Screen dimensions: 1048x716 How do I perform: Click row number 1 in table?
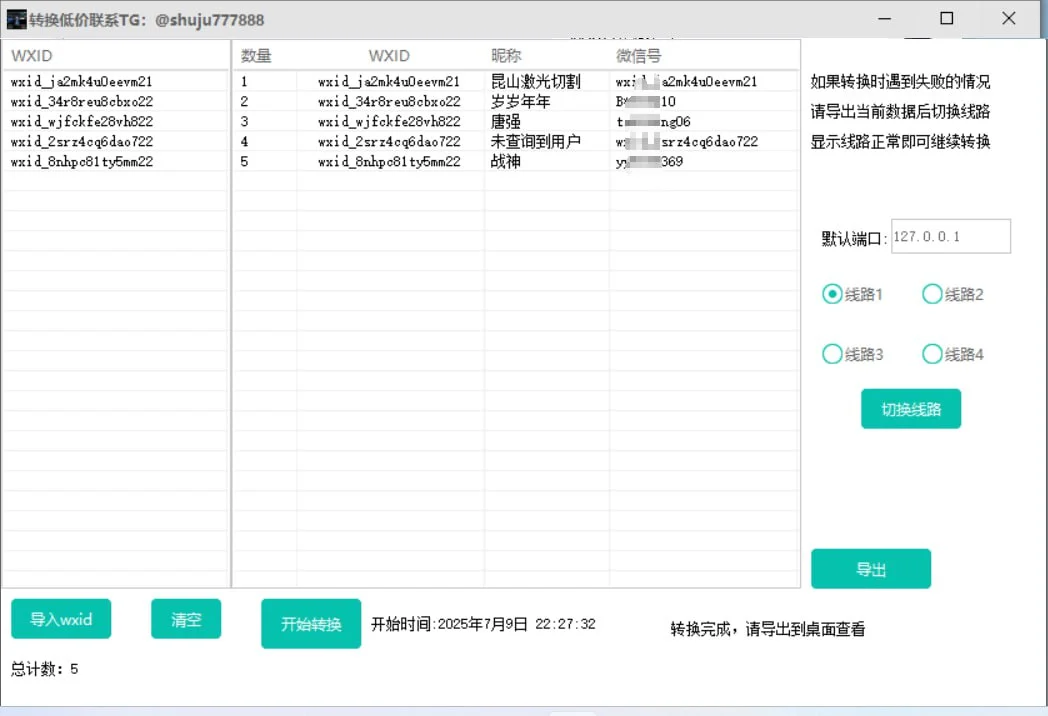(244, 81)
